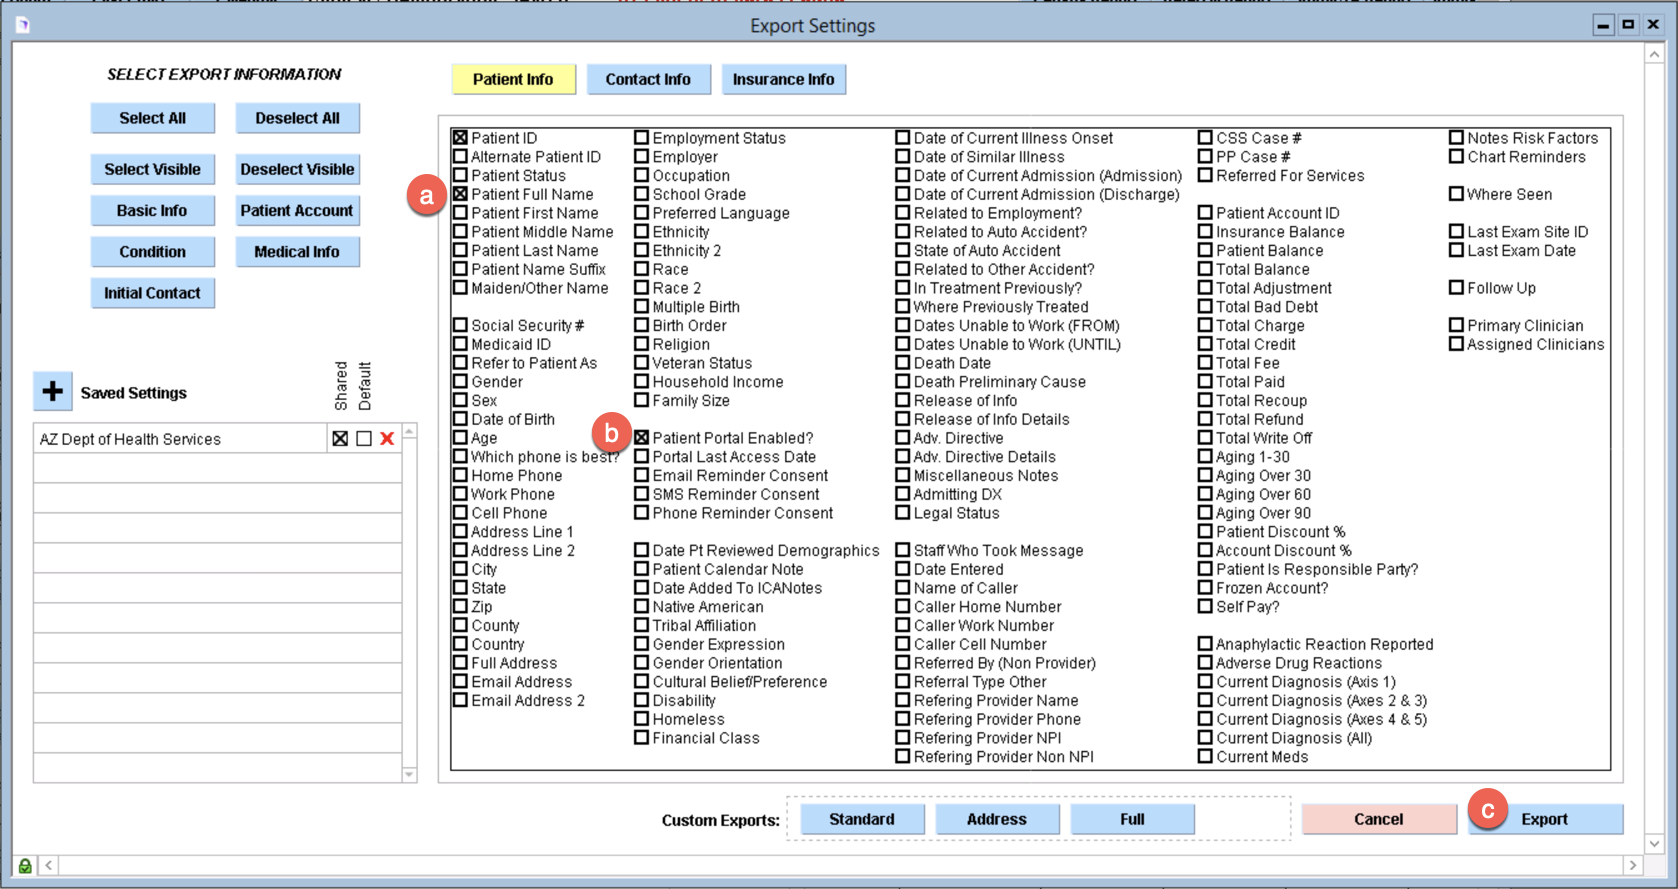Enable the Homeless checkbox
The width and height of the screenshot is (1678, 889).
coord(642,719)
